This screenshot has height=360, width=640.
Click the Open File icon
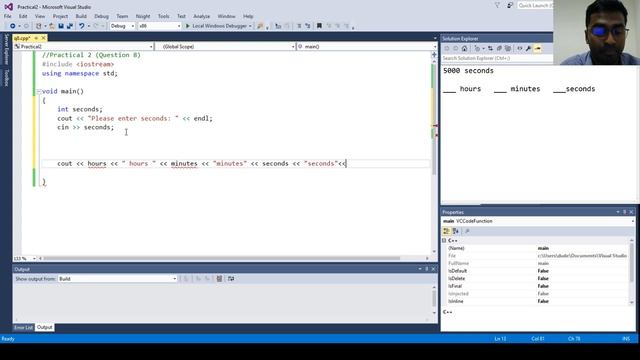52,26
